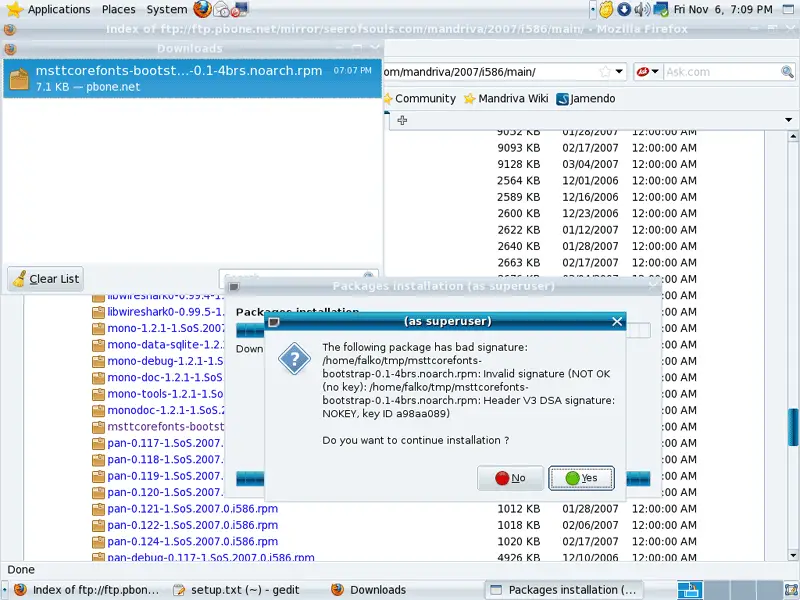The width and height of the screenshot is (800, 600).
Task: Click the question mark dialog icon
Action: click(294, 359)
